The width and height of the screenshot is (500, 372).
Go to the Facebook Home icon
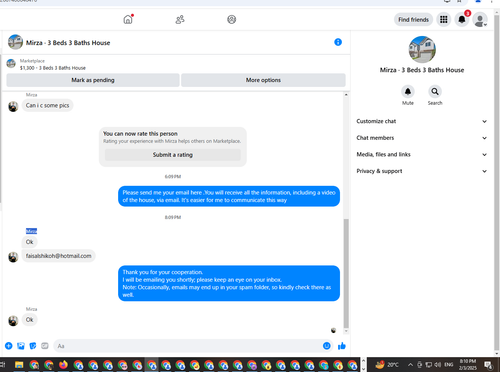[128, 19]
